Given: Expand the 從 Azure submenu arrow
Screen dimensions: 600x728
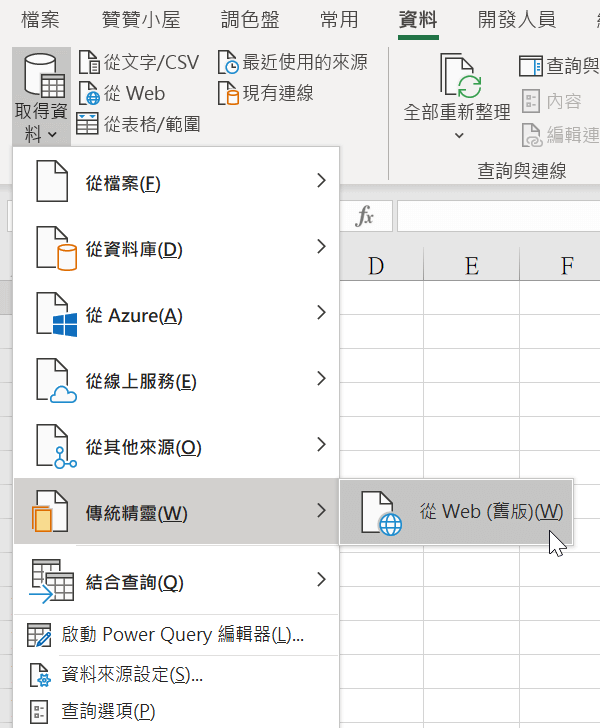Looking at the screenshot, I should coord(321,312).
